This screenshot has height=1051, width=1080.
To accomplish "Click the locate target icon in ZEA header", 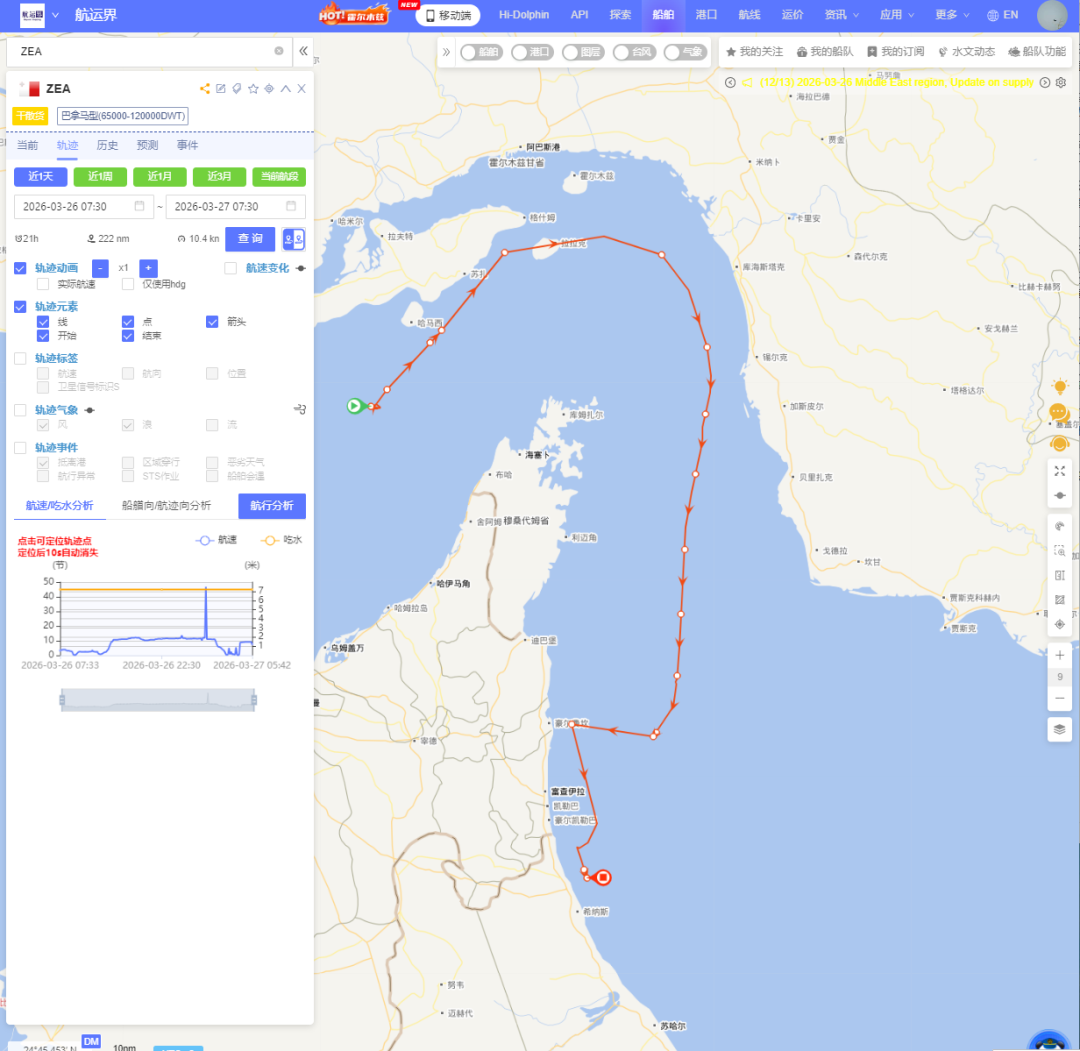I will pos(269,89).
